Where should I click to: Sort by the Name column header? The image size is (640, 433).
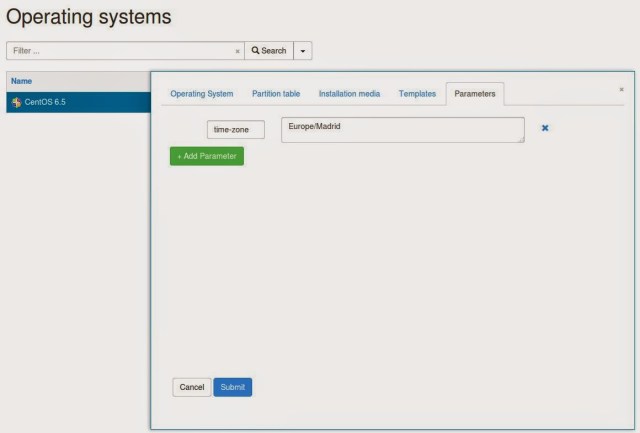click(x=21, y=80)
